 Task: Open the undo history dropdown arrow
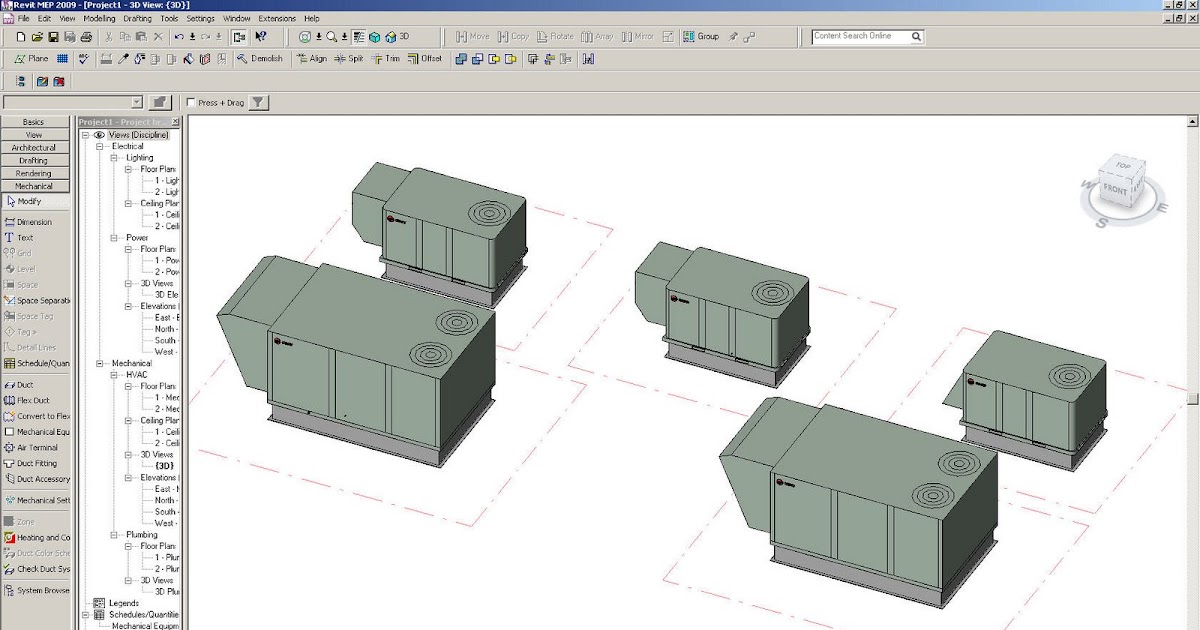tap(192, 37)
